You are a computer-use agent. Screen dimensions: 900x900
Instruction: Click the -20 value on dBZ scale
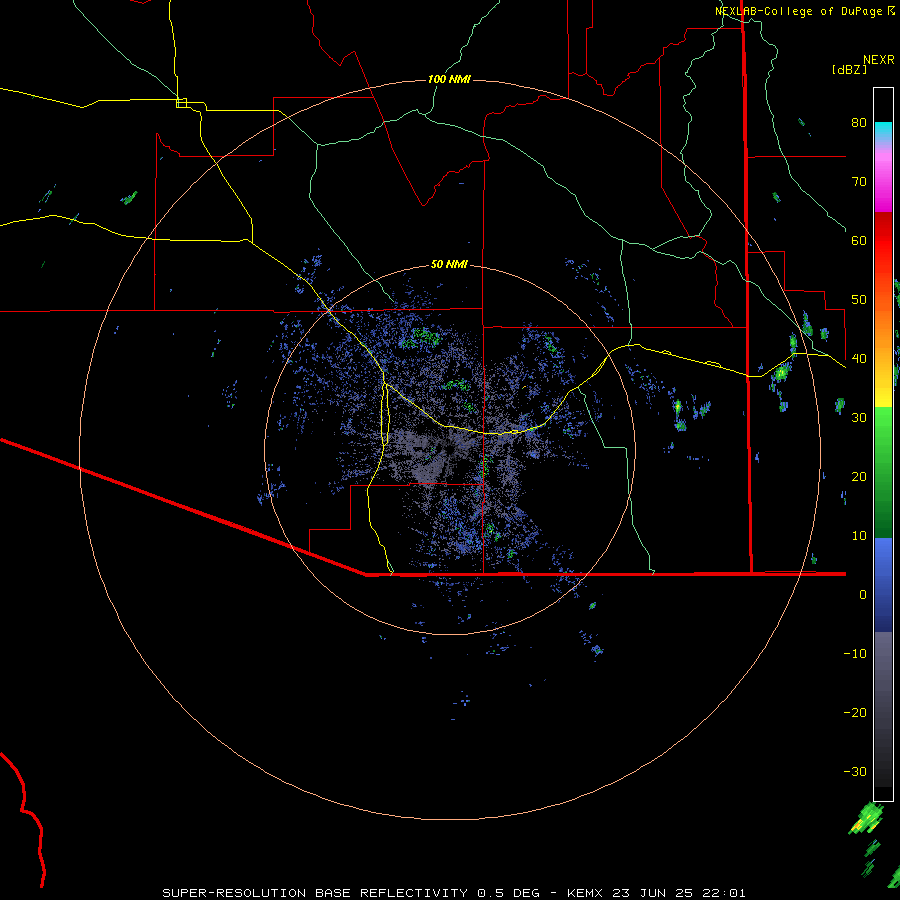[855, 712]
